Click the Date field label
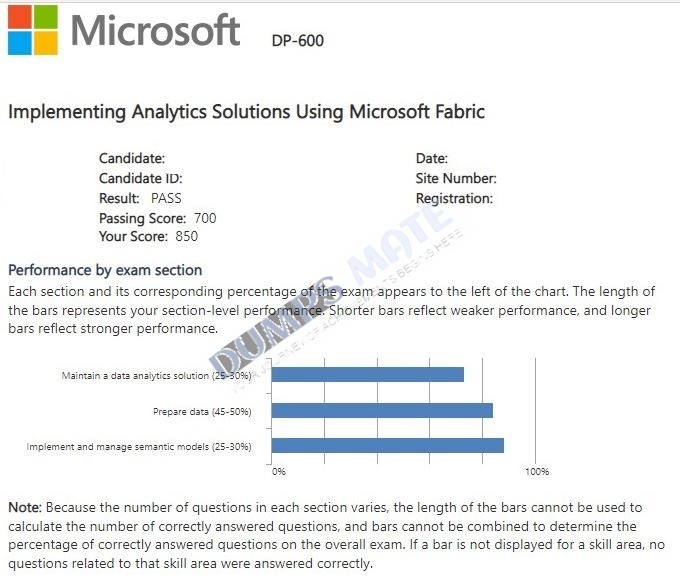 (x=432, y=158)
